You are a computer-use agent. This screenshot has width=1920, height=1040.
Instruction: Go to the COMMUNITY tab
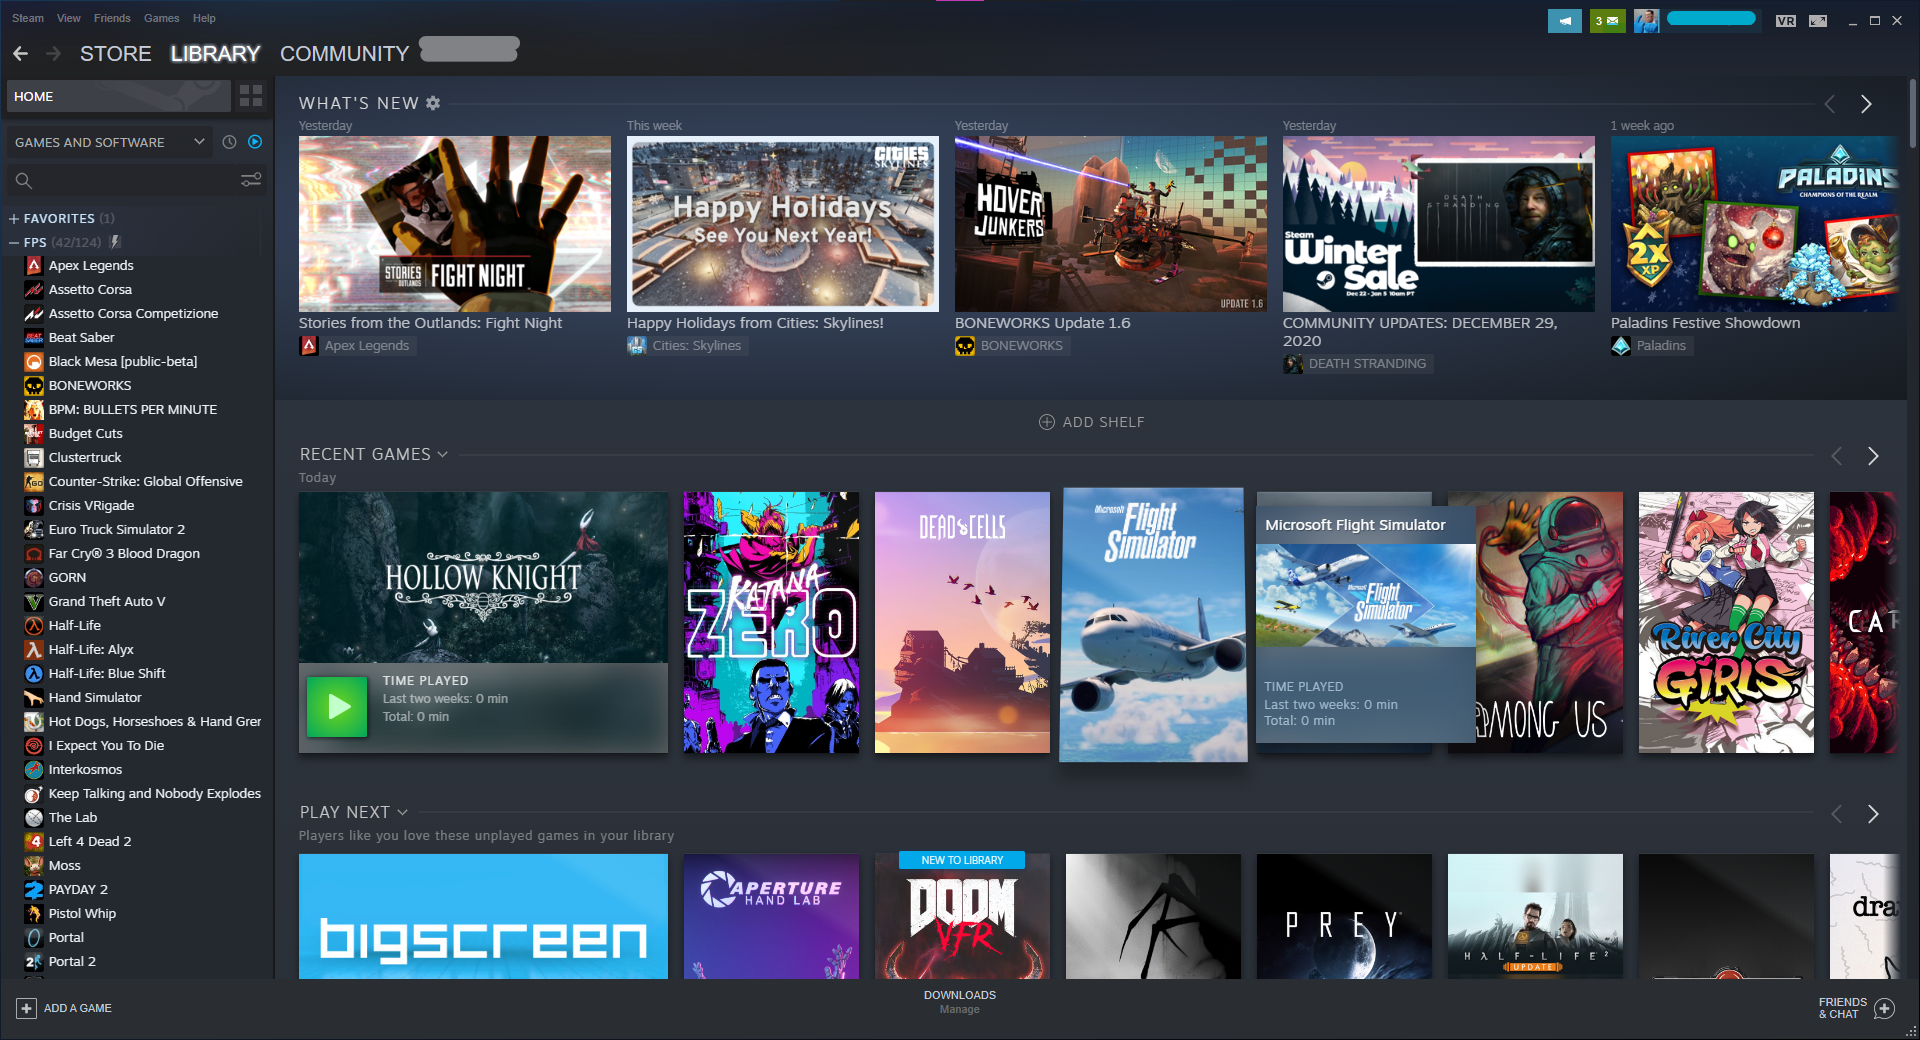click(344, 54)
